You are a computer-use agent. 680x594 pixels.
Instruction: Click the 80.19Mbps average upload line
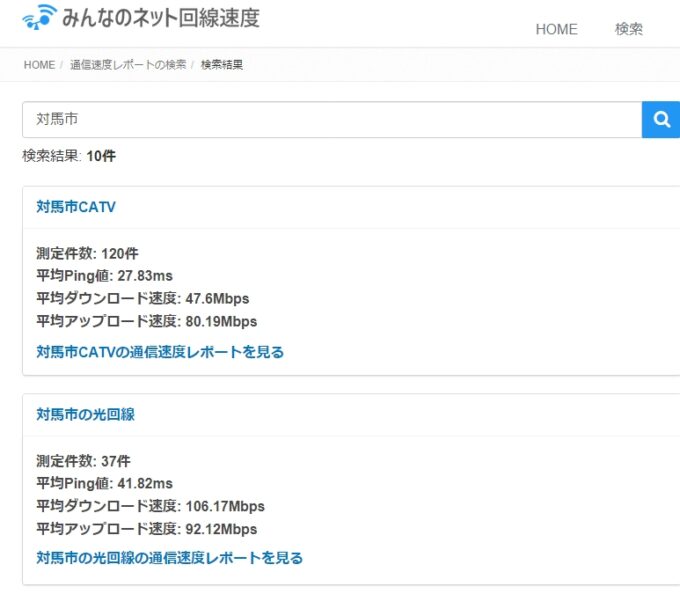[x=146, y=321]
